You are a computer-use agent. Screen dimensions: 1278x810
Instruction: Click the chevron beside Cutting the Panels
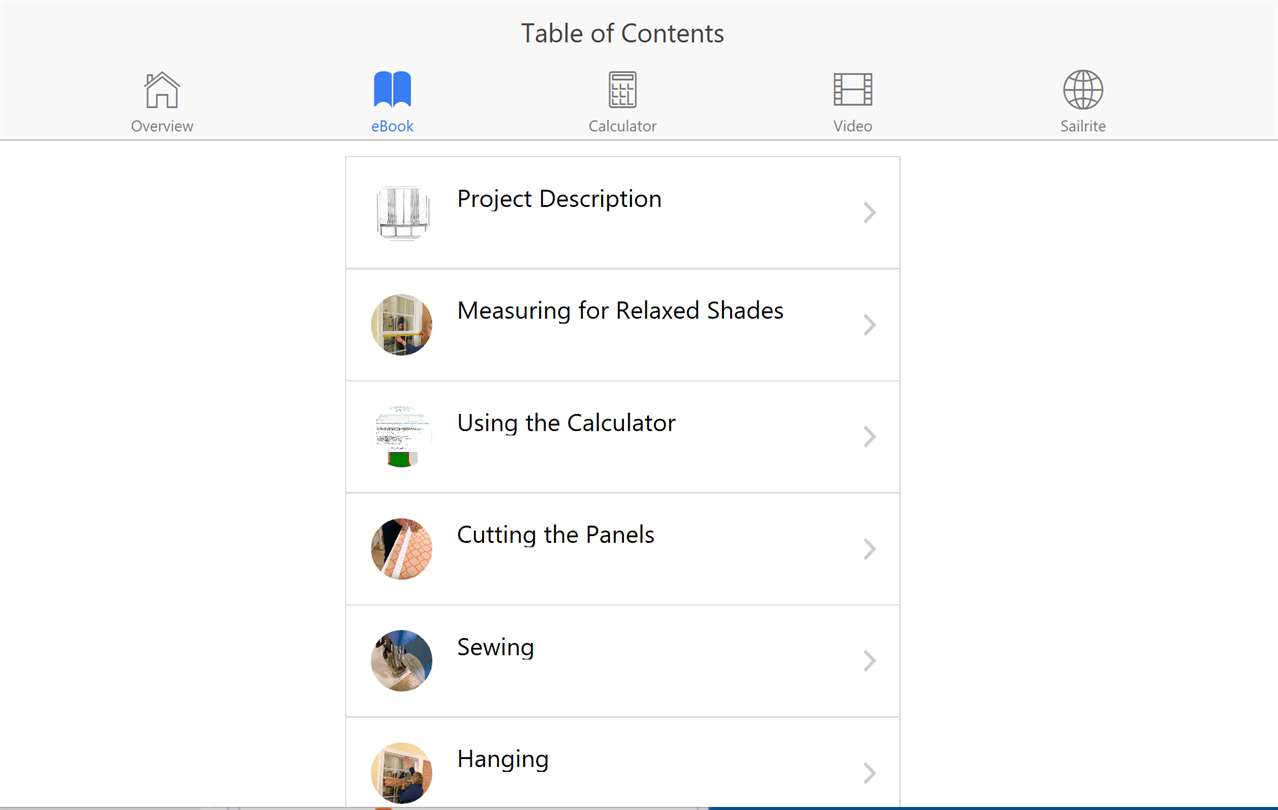pos(870,549)
